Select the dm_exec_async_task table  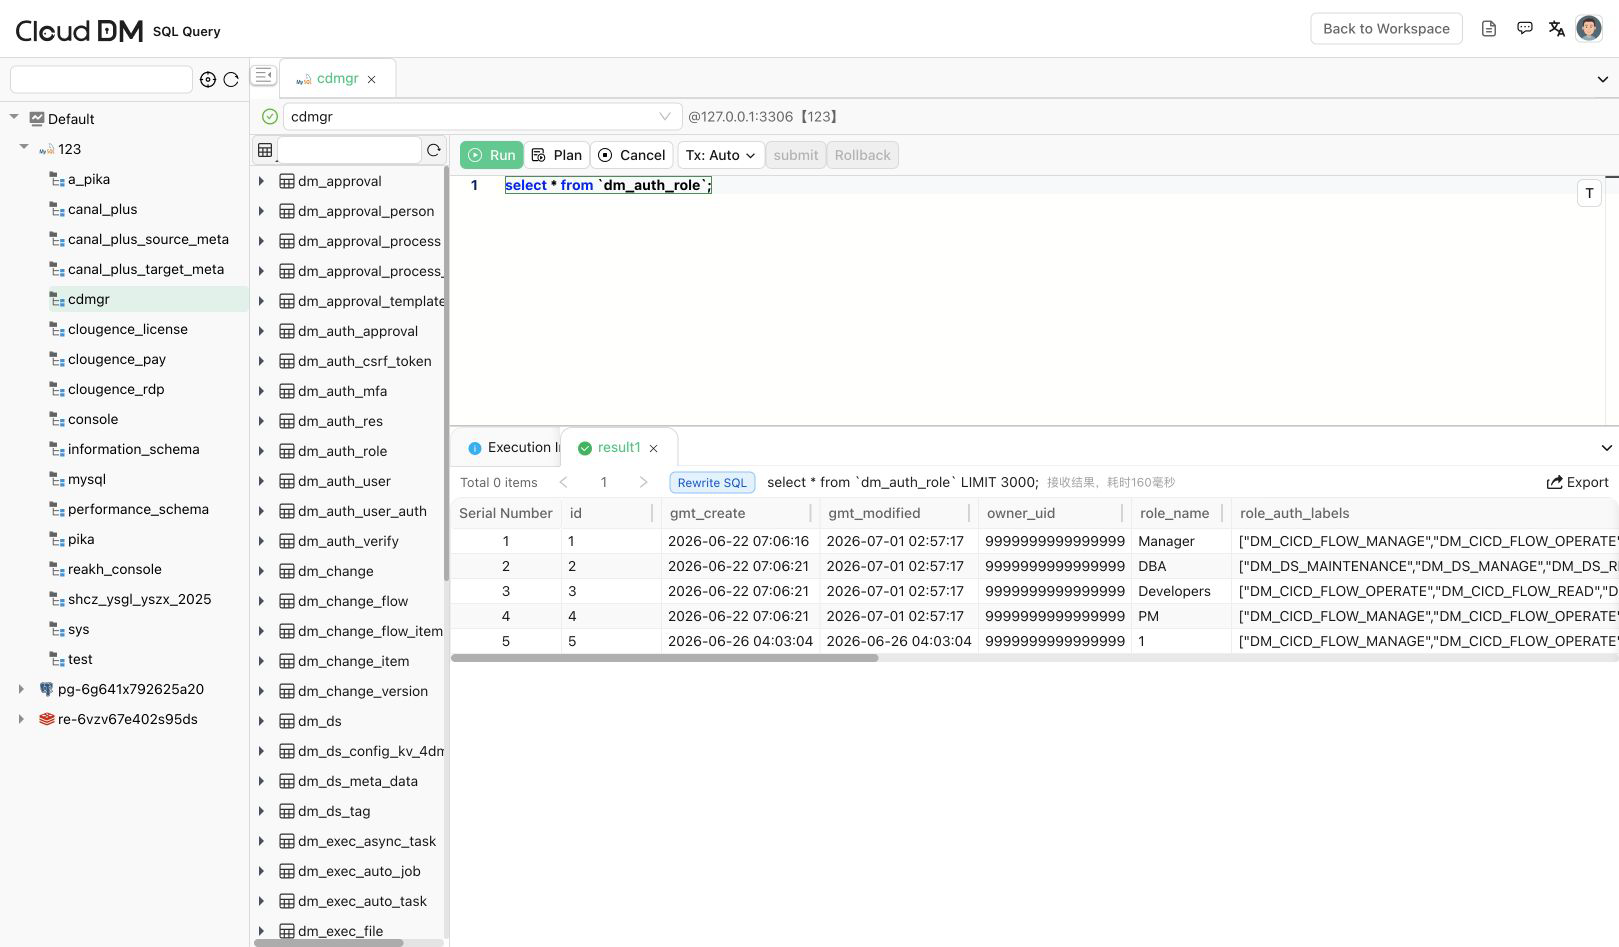[366, 841]
